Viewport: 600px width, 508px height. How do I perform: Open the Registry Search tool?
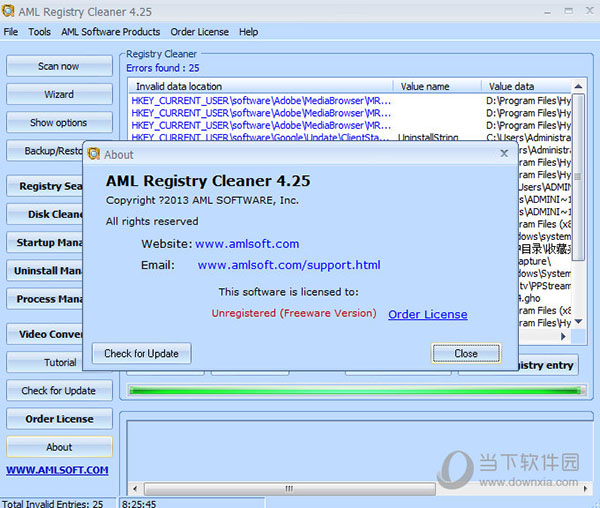[x=45, y=186]
